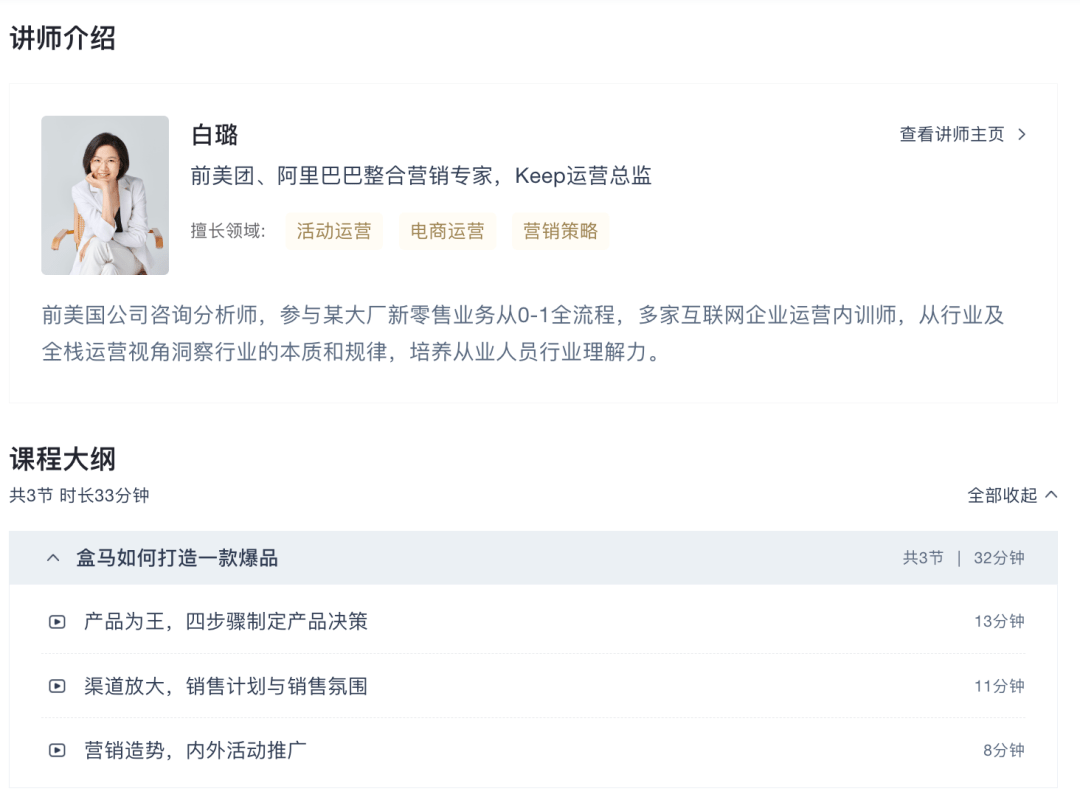Open instructor 白璐 profile photo
This screenshot has height=811, width=1080.
click(x=105, y=195)
